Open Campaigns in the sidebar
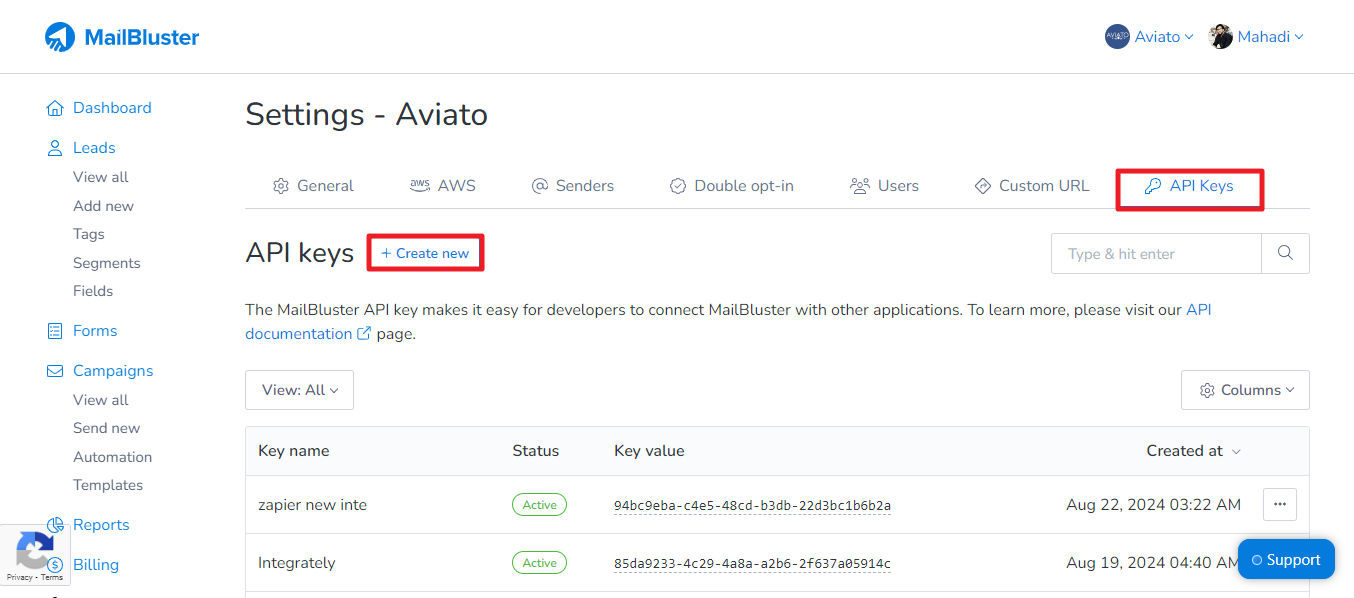1354x598 pixels. click(x=113, y=371)
